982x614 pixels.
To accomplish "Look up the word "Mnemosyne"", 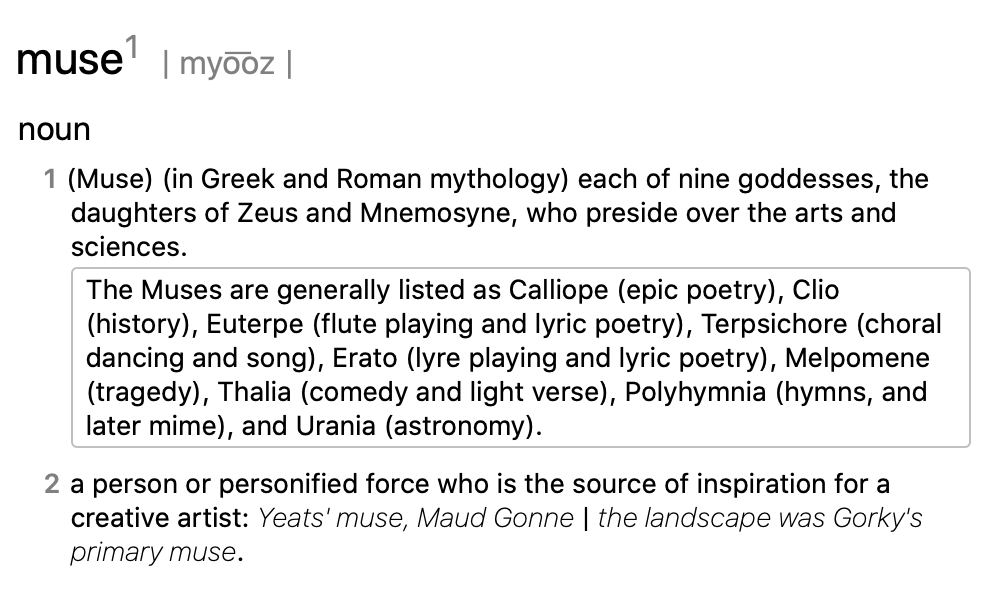I will [x=440, y=213].
